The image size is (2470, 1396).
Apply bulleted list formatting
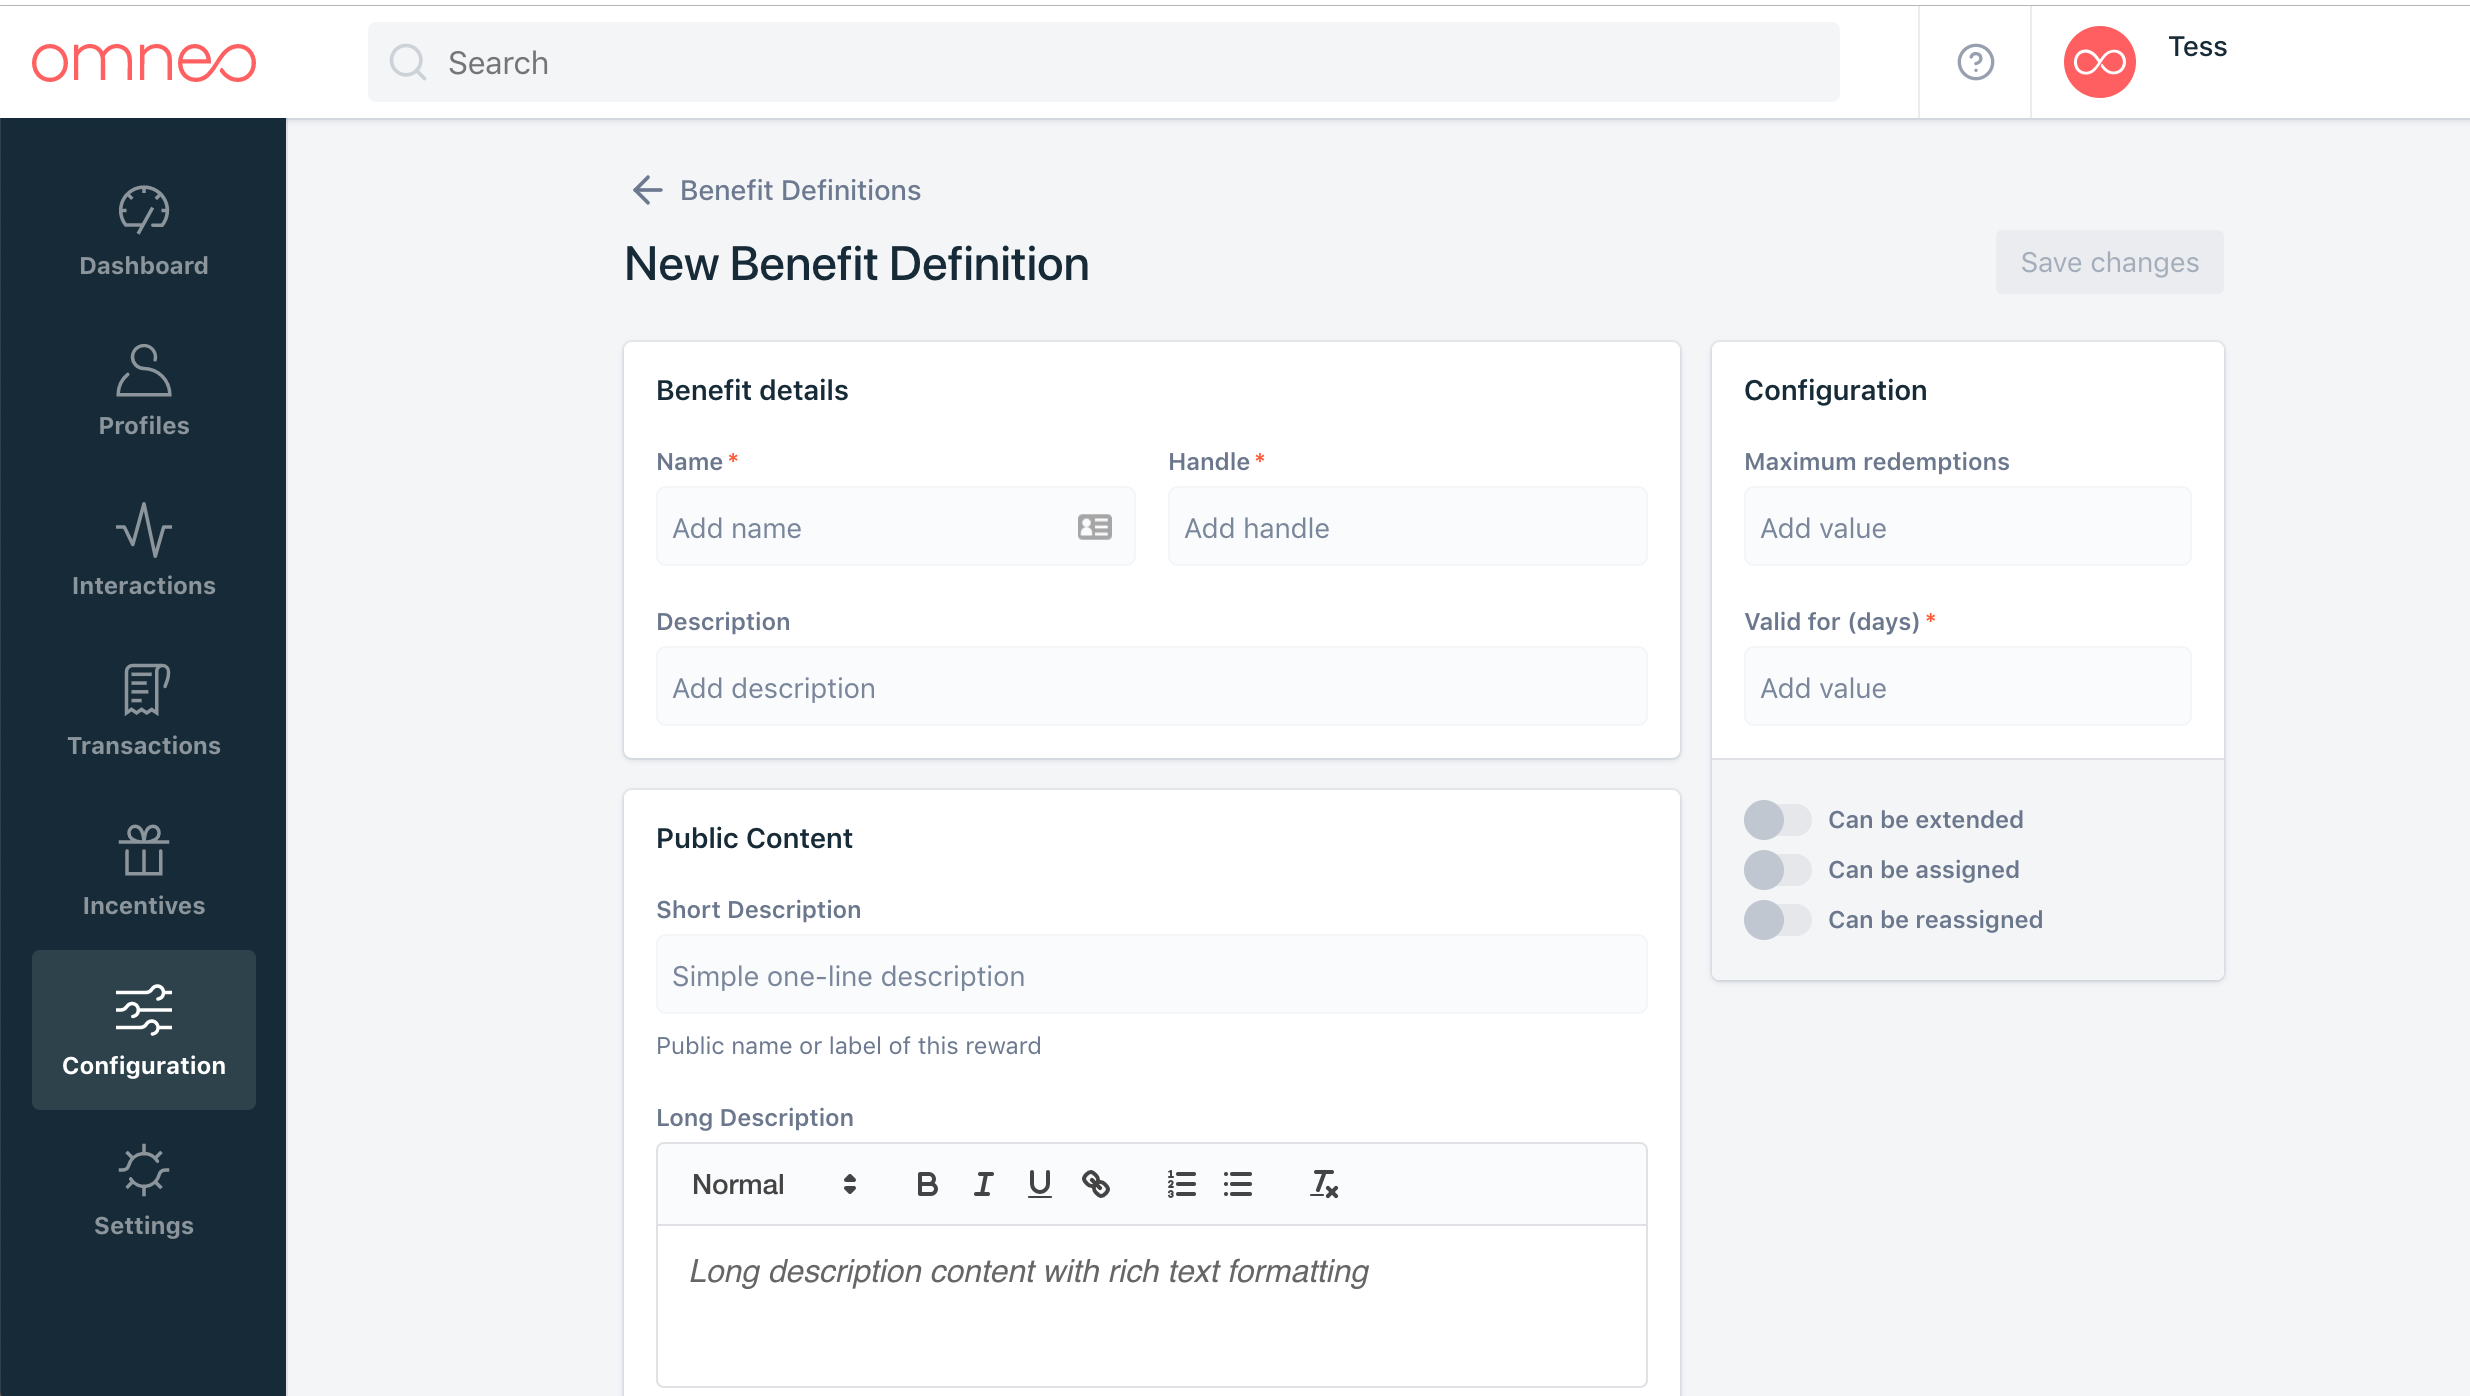tap(1238, 1184)
